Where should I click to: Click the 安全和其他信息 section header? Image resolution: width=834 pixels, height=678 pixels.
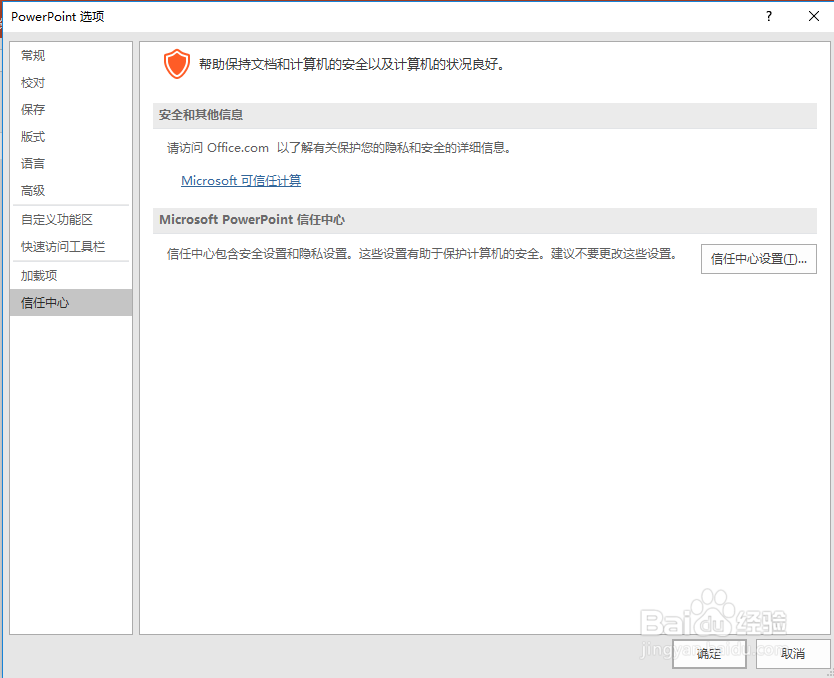pos(485,115)
